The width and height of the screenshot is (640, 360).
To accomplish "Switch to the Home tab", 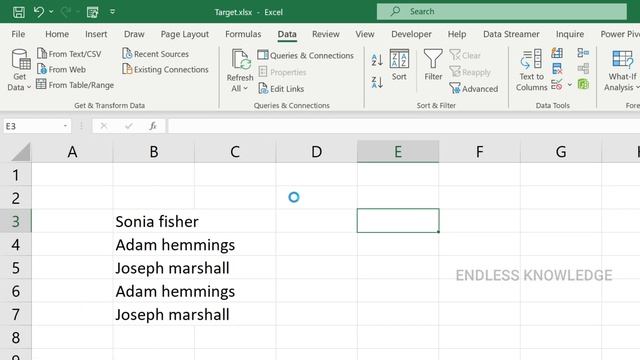I will coord(57,34).
